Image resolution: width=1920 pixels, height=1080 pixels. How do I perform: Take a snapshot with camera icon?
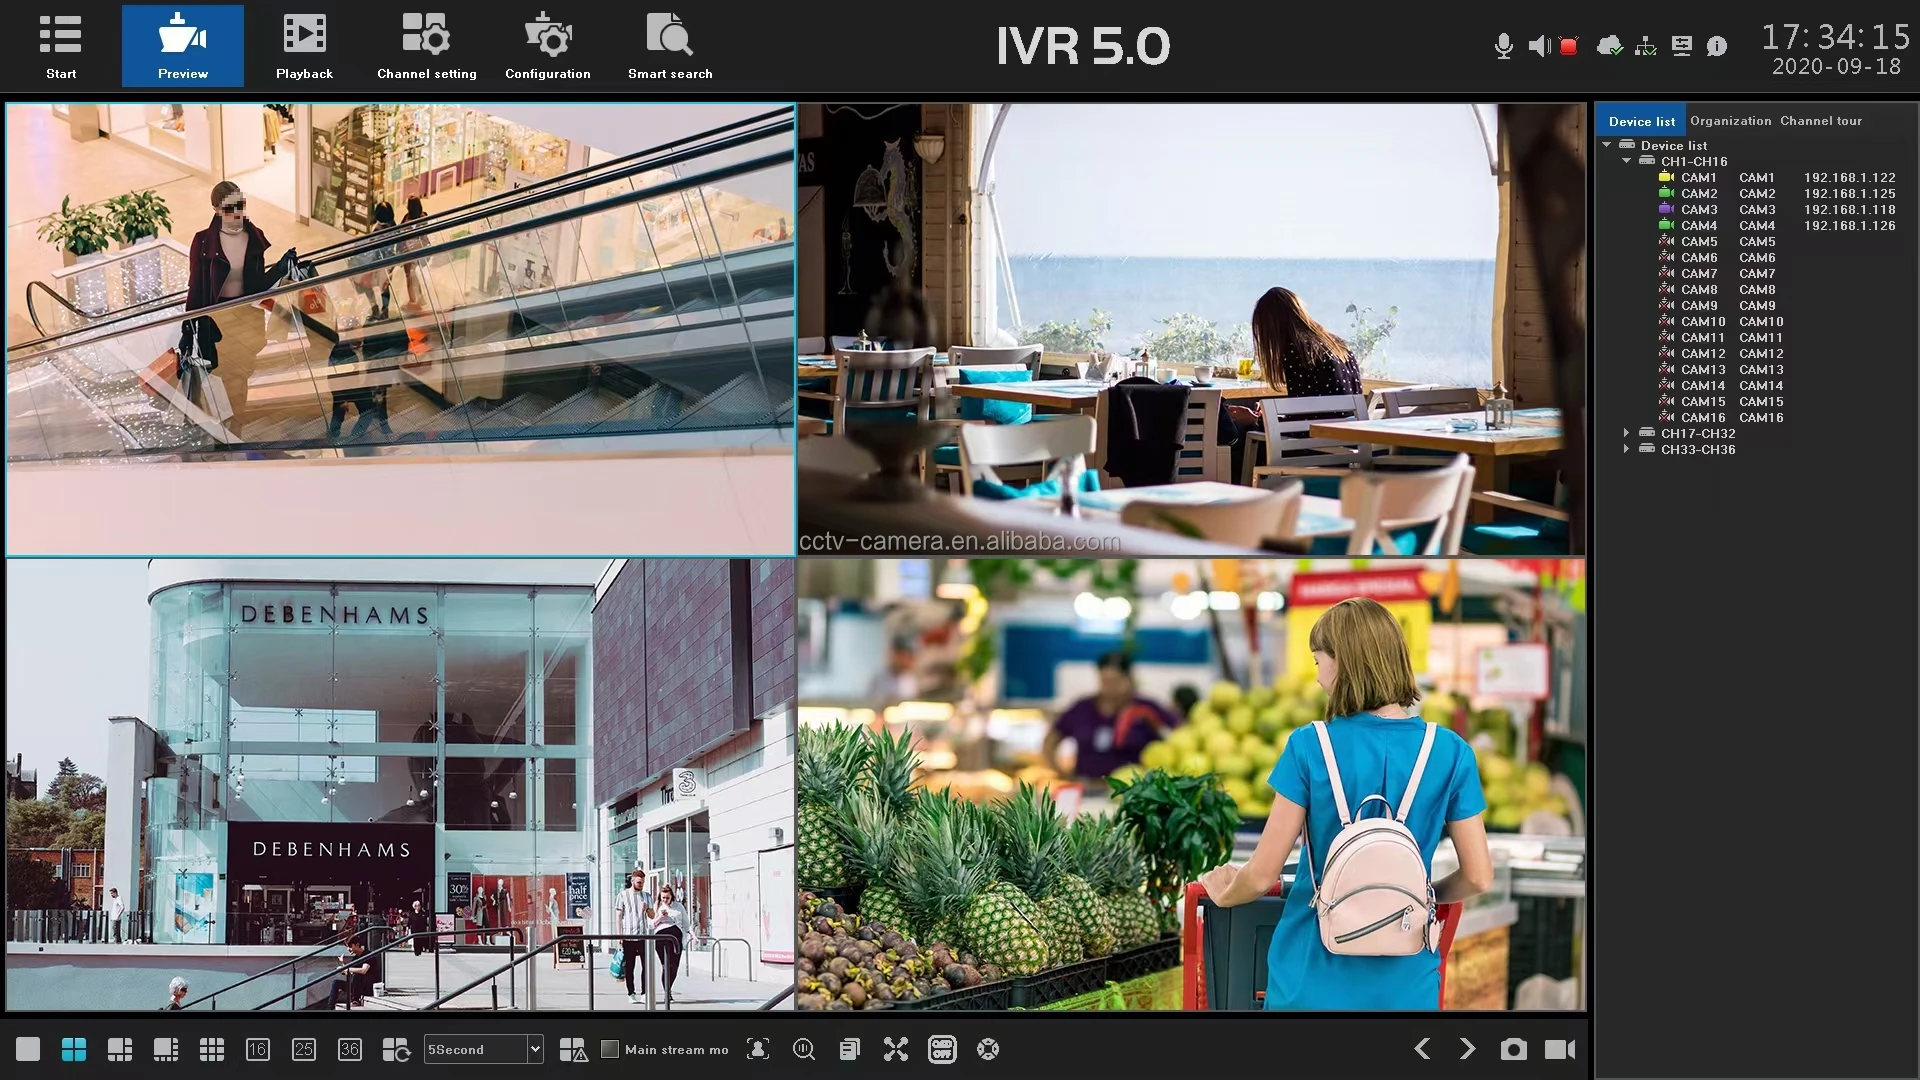coord(1513,1049)
